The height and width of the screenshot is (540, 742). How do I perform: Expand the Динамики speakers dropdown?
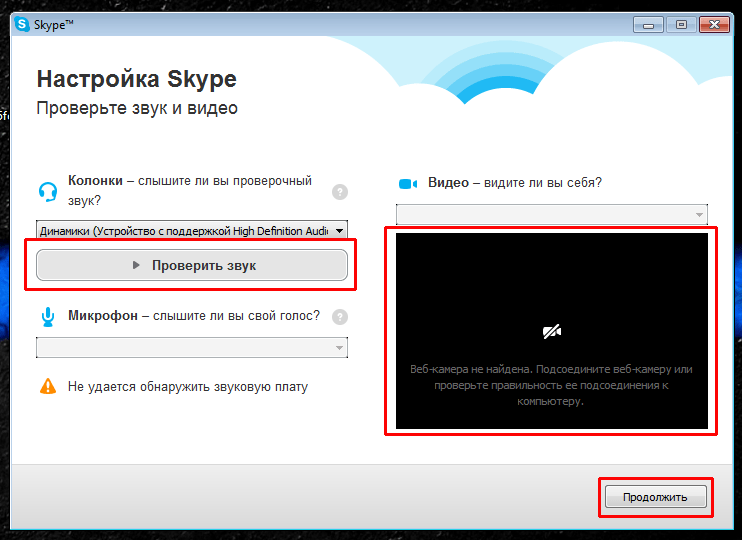click(x=192, y=230)
